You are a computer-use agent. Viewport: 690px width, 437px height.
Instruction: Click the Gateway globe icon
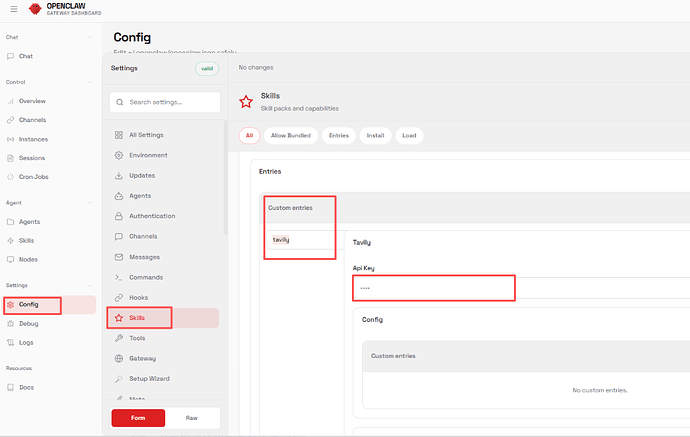(119, 358)
